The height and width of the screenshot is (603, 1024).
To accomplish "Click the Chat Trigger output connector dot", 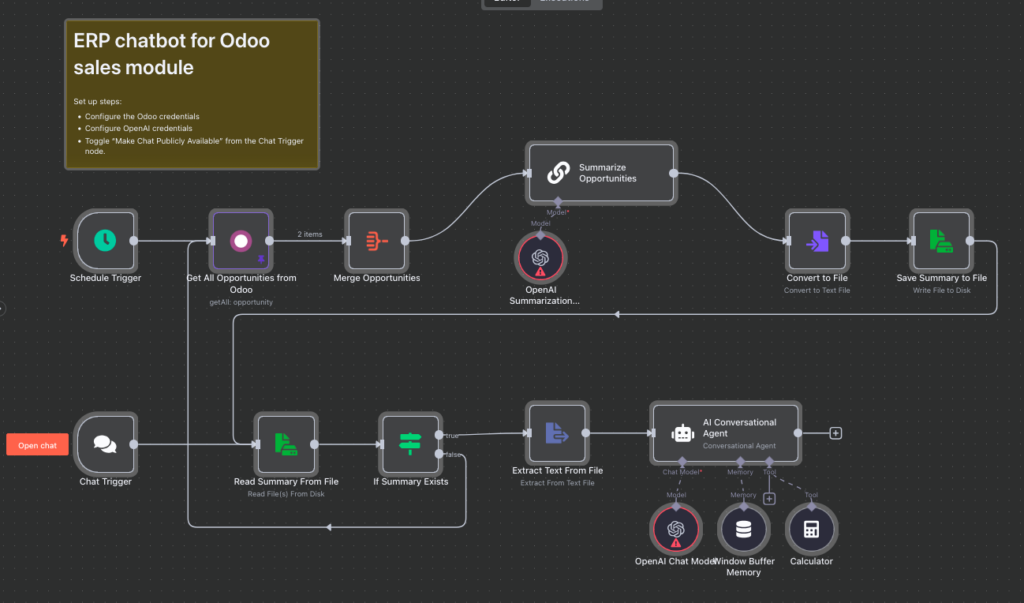I will tap(134, 444).
